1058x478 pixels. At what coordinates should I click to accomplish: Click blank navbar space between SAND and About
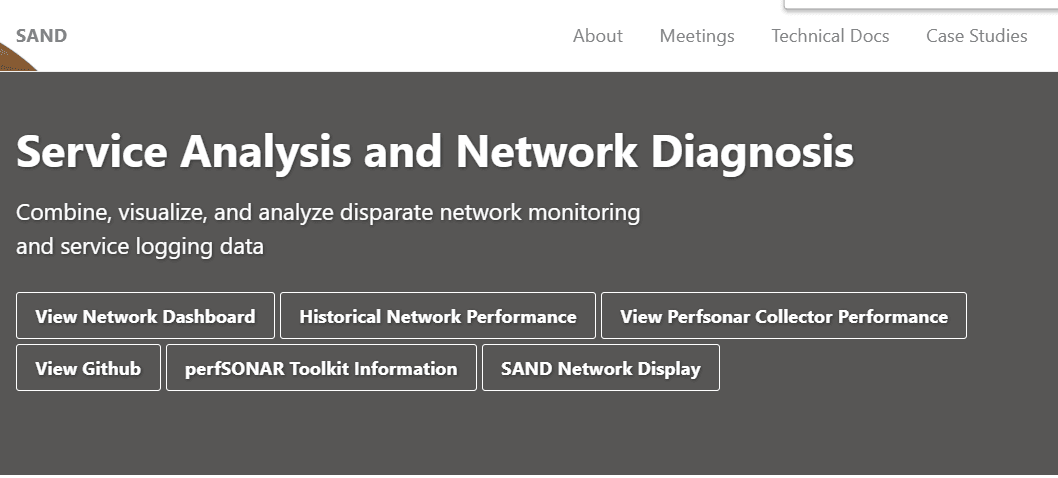[x=317, y=36]
